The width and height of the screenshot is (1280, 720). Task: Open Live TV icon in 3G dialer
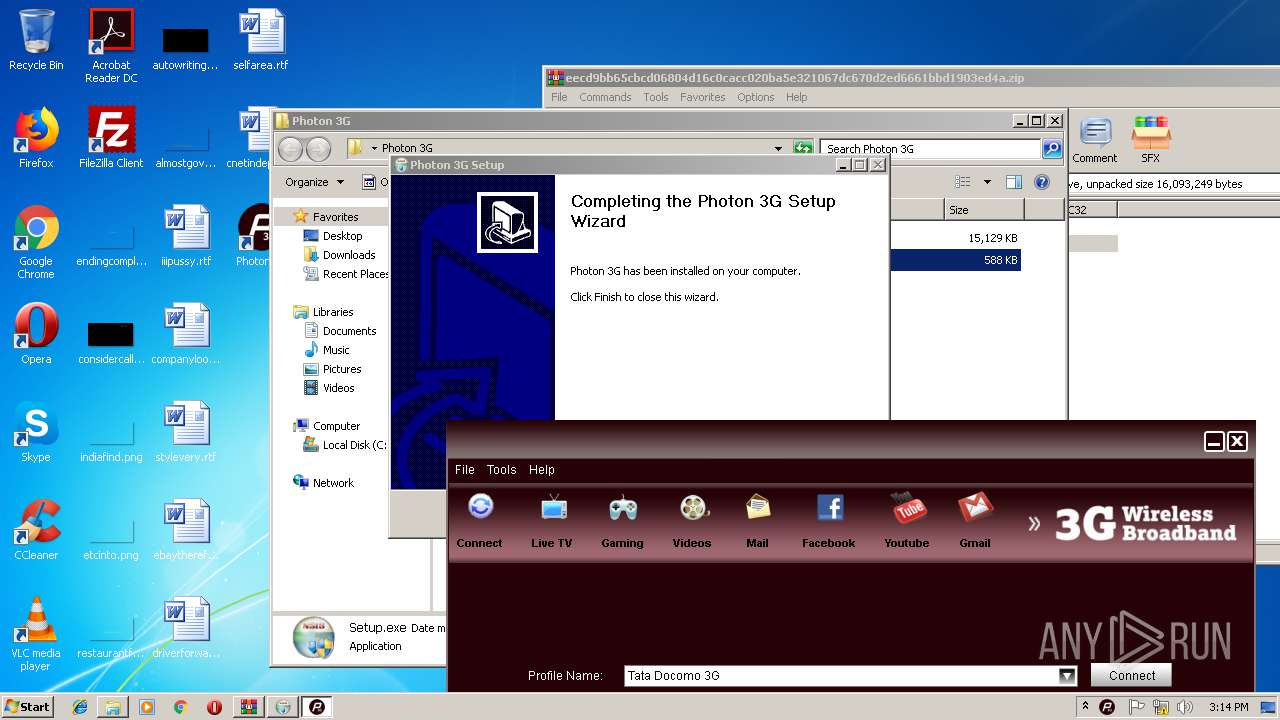coord(553,507)
